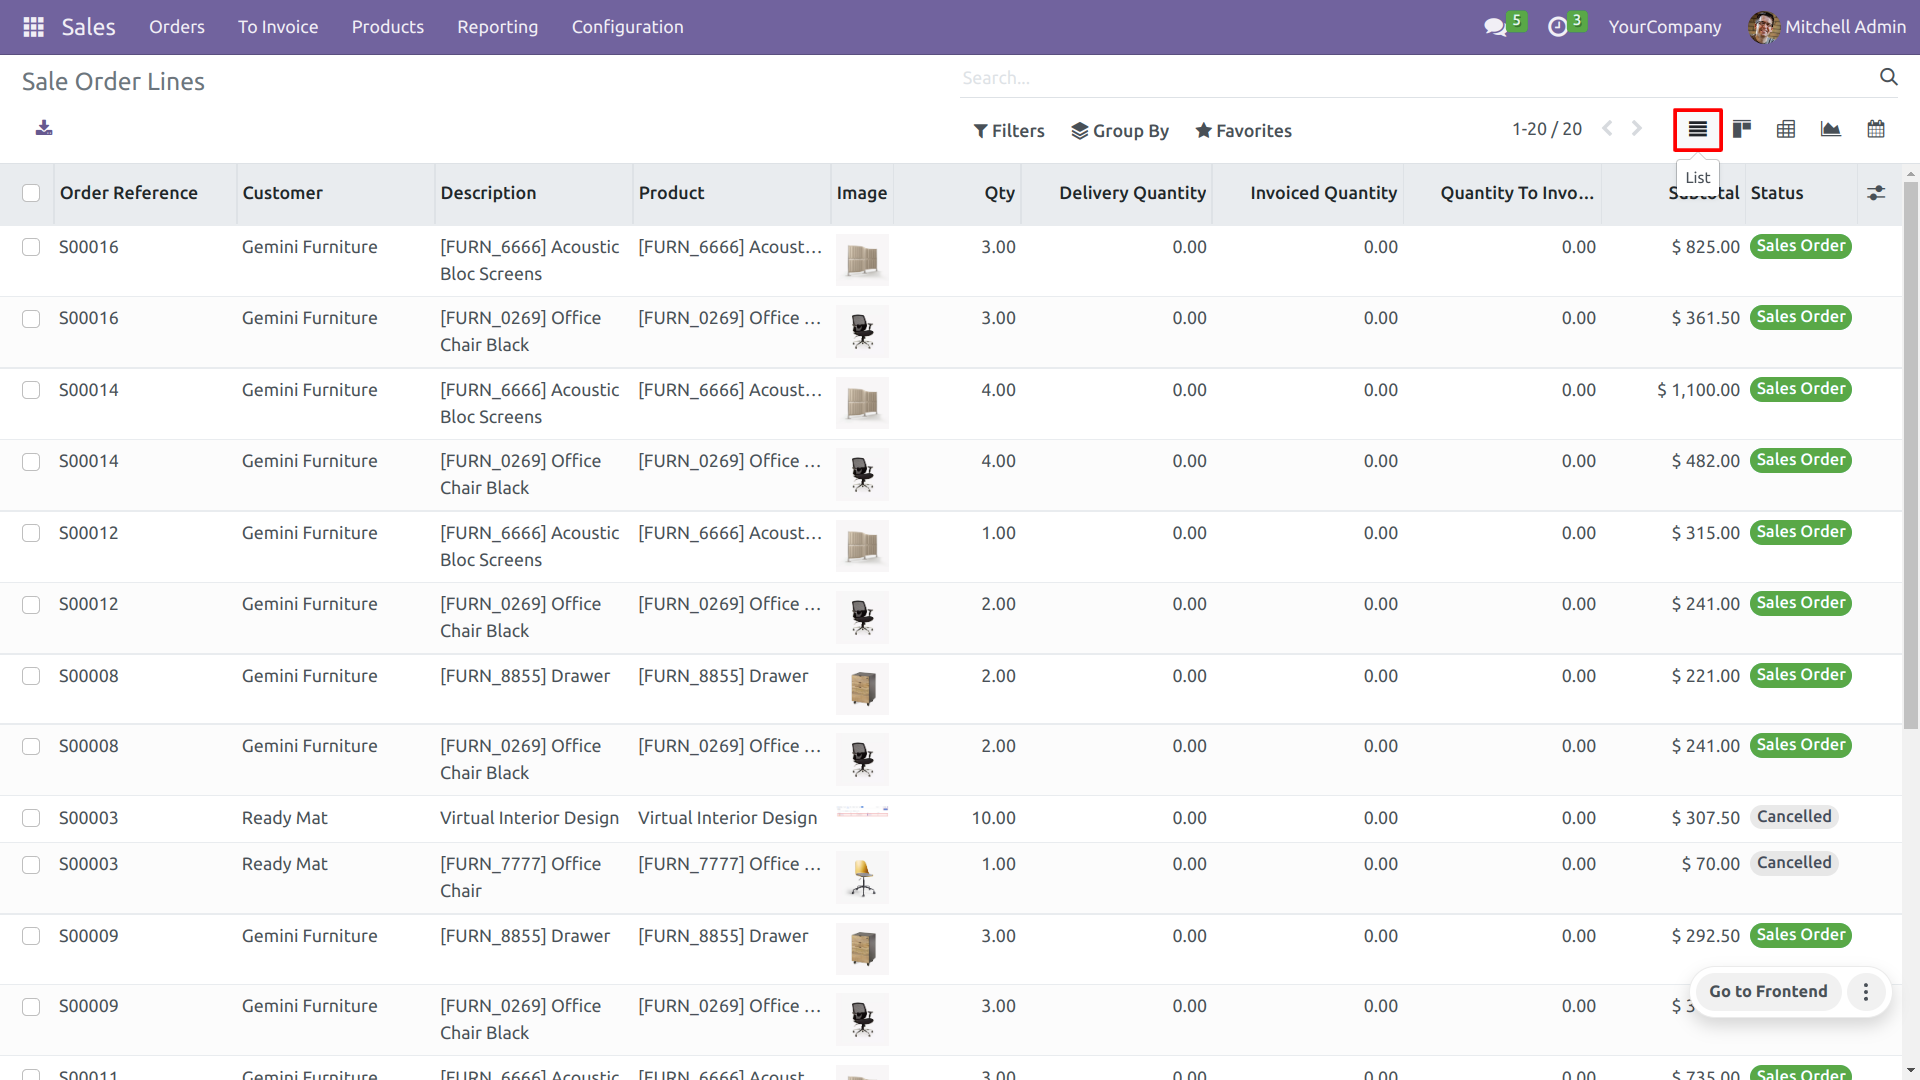Image resolution: width=1920 pixels, height=1080 pixels.
Task: Switch to Graph view icon
Action: point(1831,129)
